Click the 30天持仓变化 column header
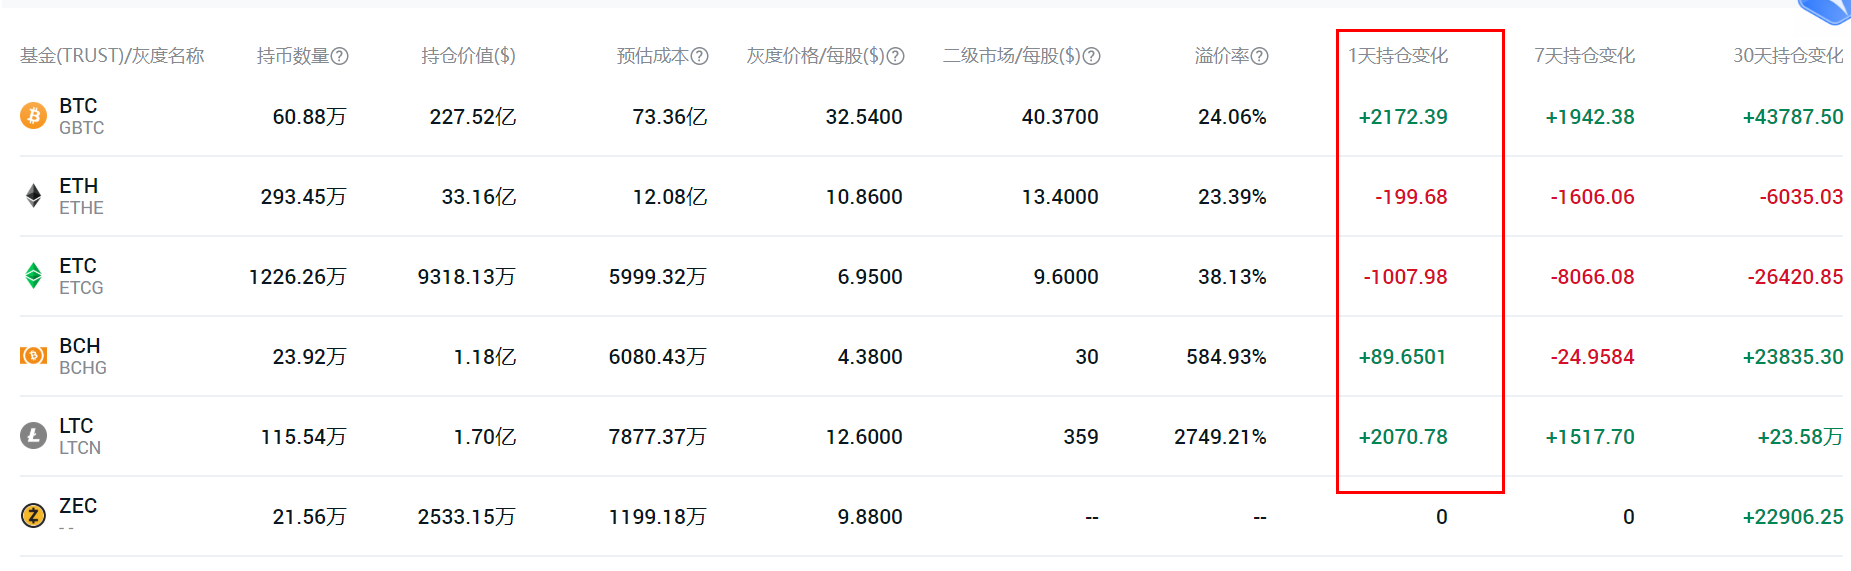The height and width of the screenshot is (571, 1851). (x=1788, y=56)
